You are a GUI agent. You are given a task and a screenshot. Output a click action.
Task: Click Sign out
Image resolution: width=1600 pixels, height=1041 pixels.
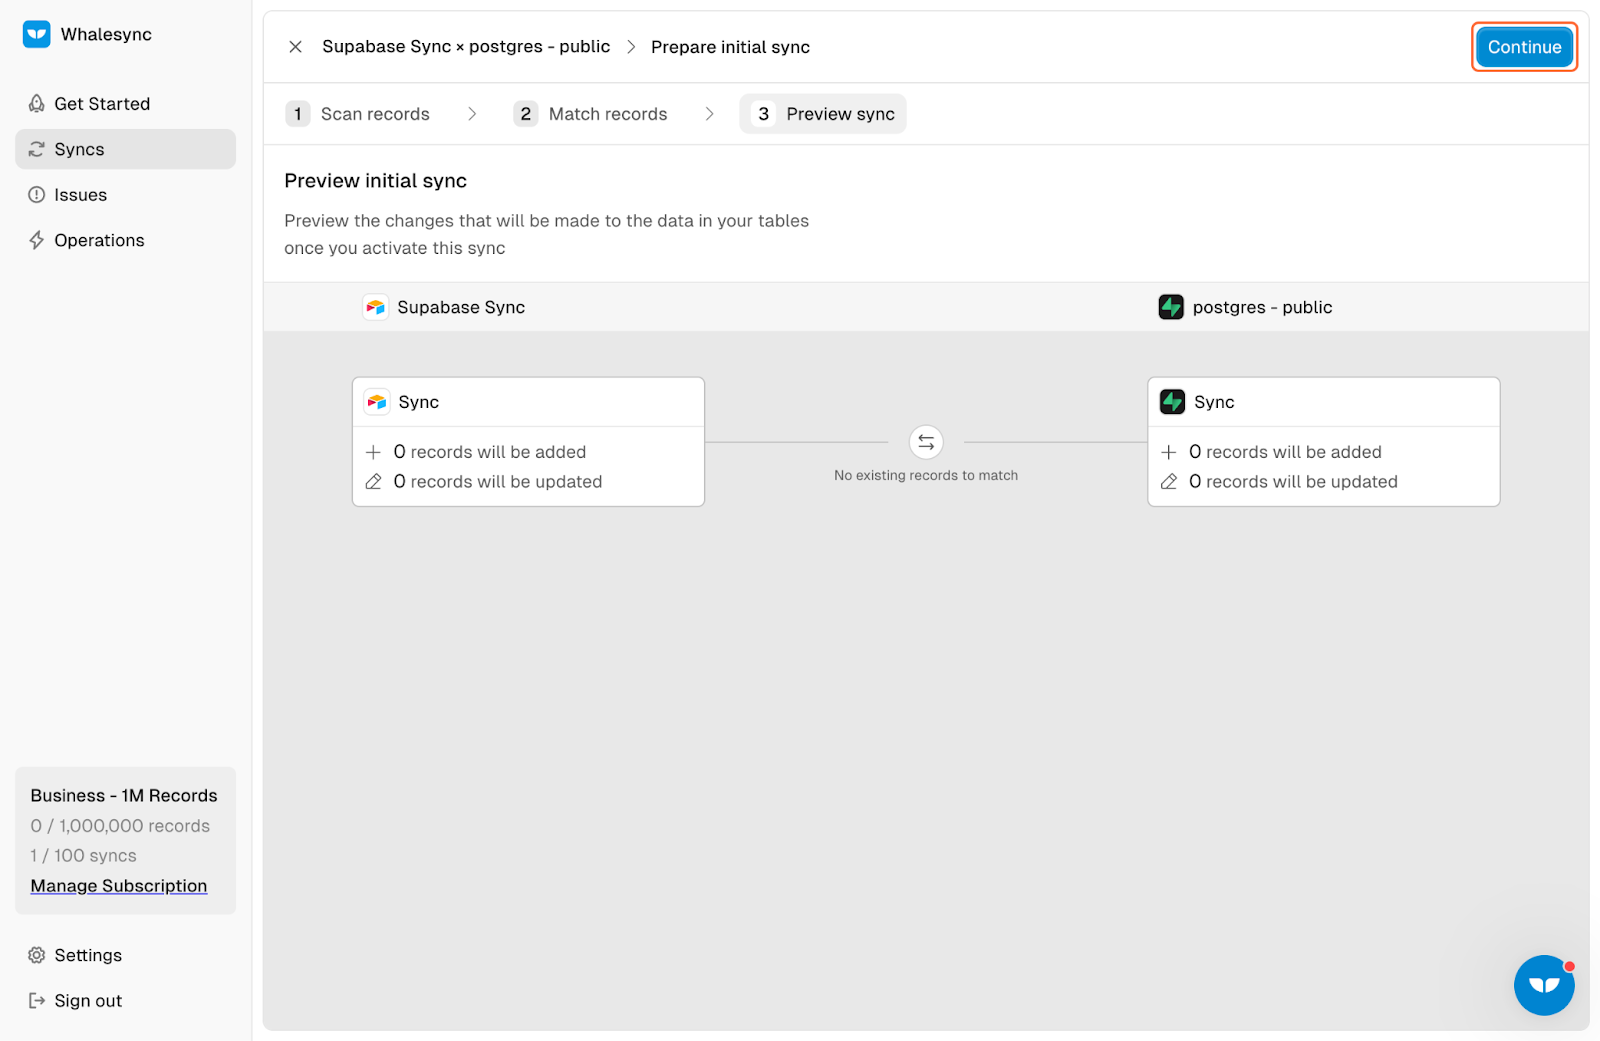125,1001
